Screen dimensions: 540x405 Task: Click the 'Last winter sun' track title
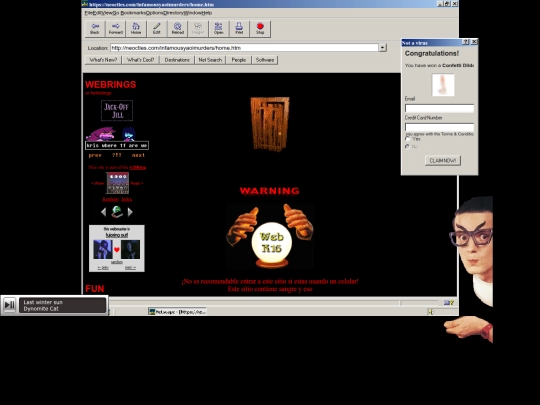[43, 302]
